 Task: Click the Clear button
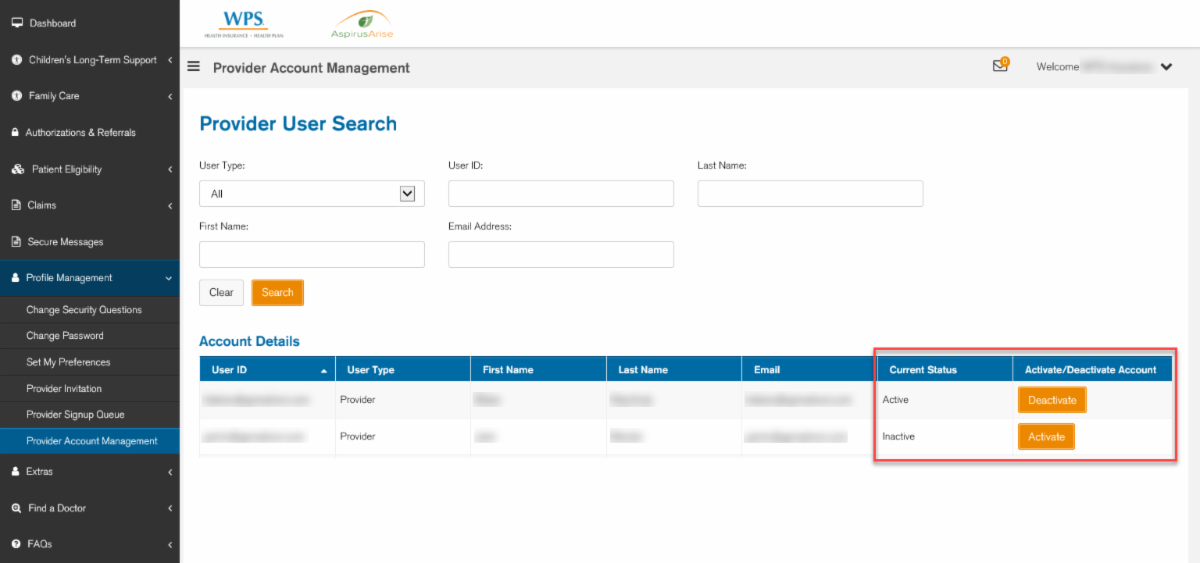click(221, 293)
